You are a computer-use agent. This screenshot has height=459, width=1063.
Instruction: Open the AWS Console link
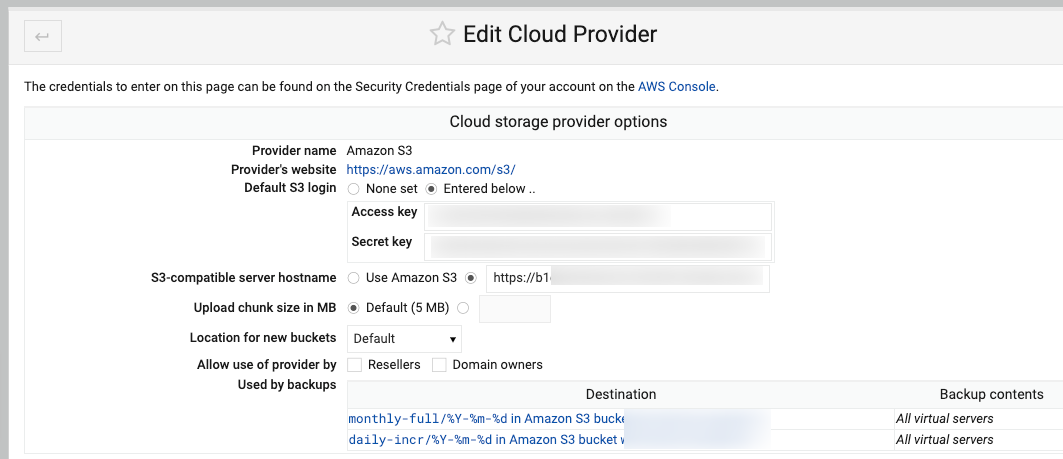[677, 86]
